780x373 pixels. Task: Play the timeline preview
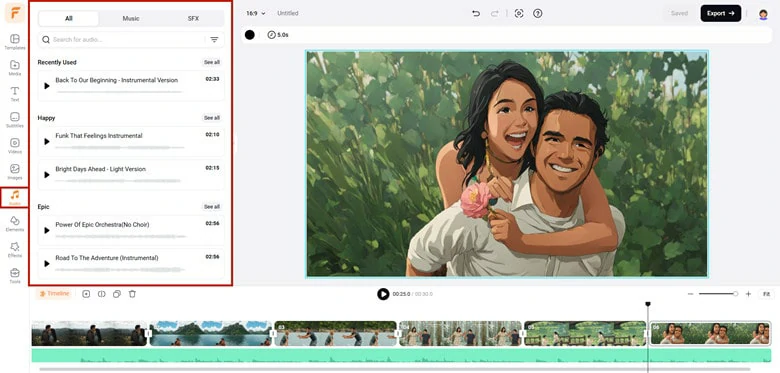coord(383,294)
